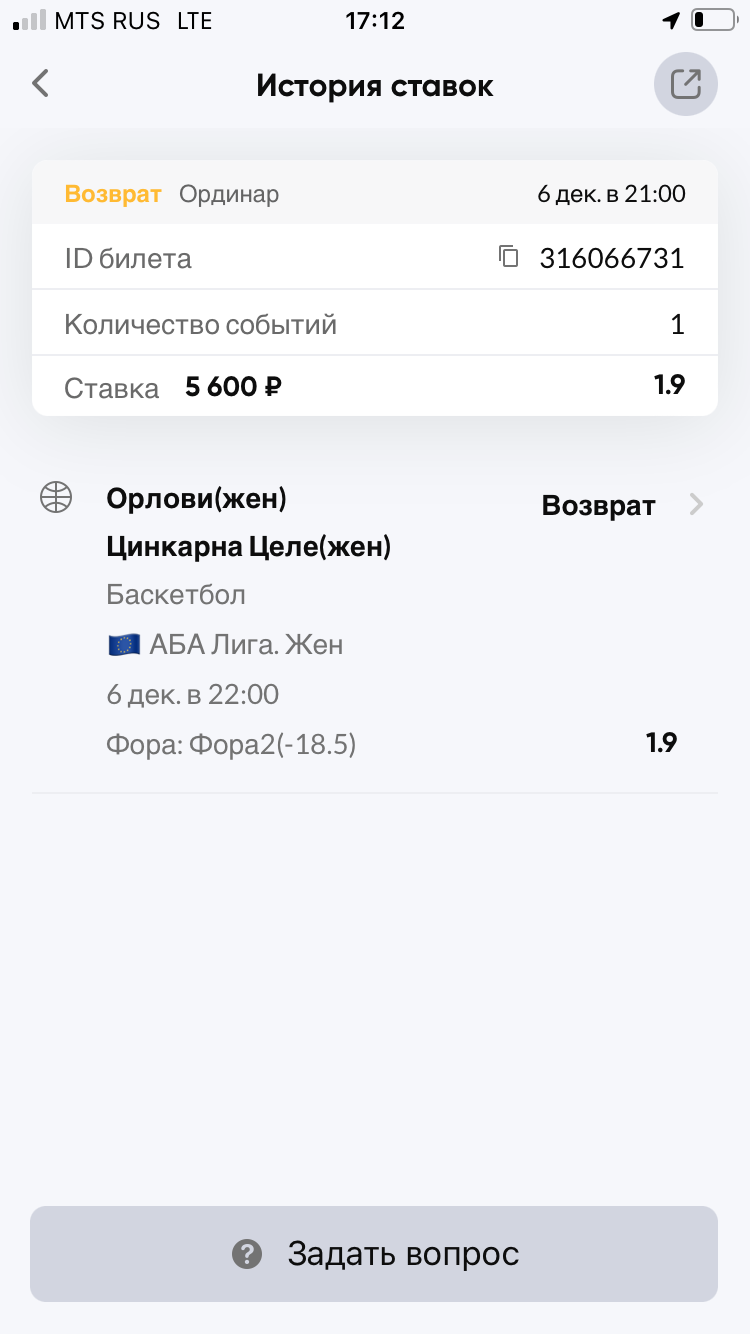Tap the question mark icon
Viewport: 750px width, 1334px height.
coord(246,1253)
